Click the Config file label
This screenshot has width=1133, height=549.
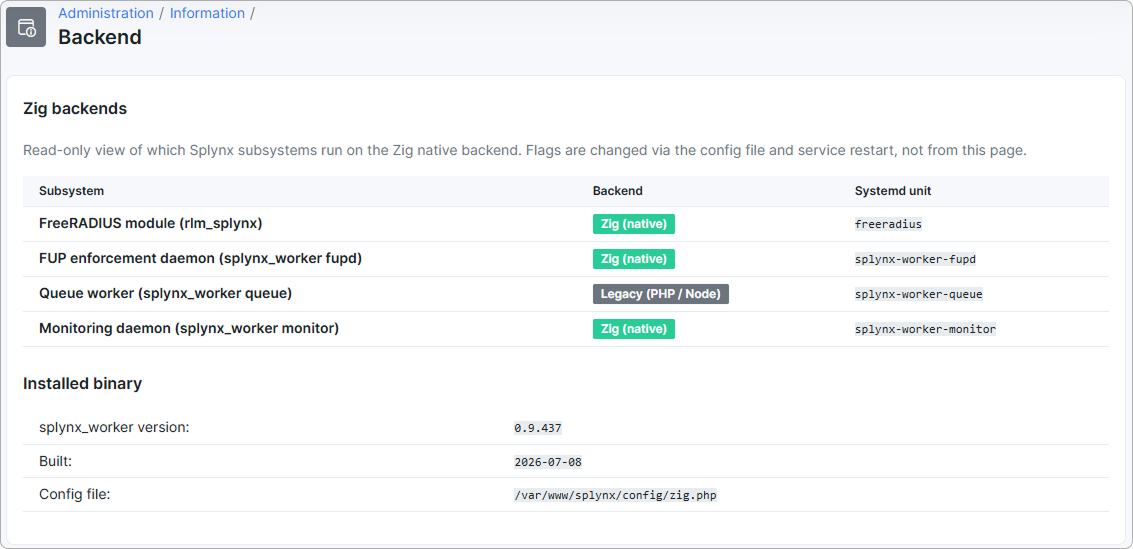pyautogui.click(x=74, y=495)
